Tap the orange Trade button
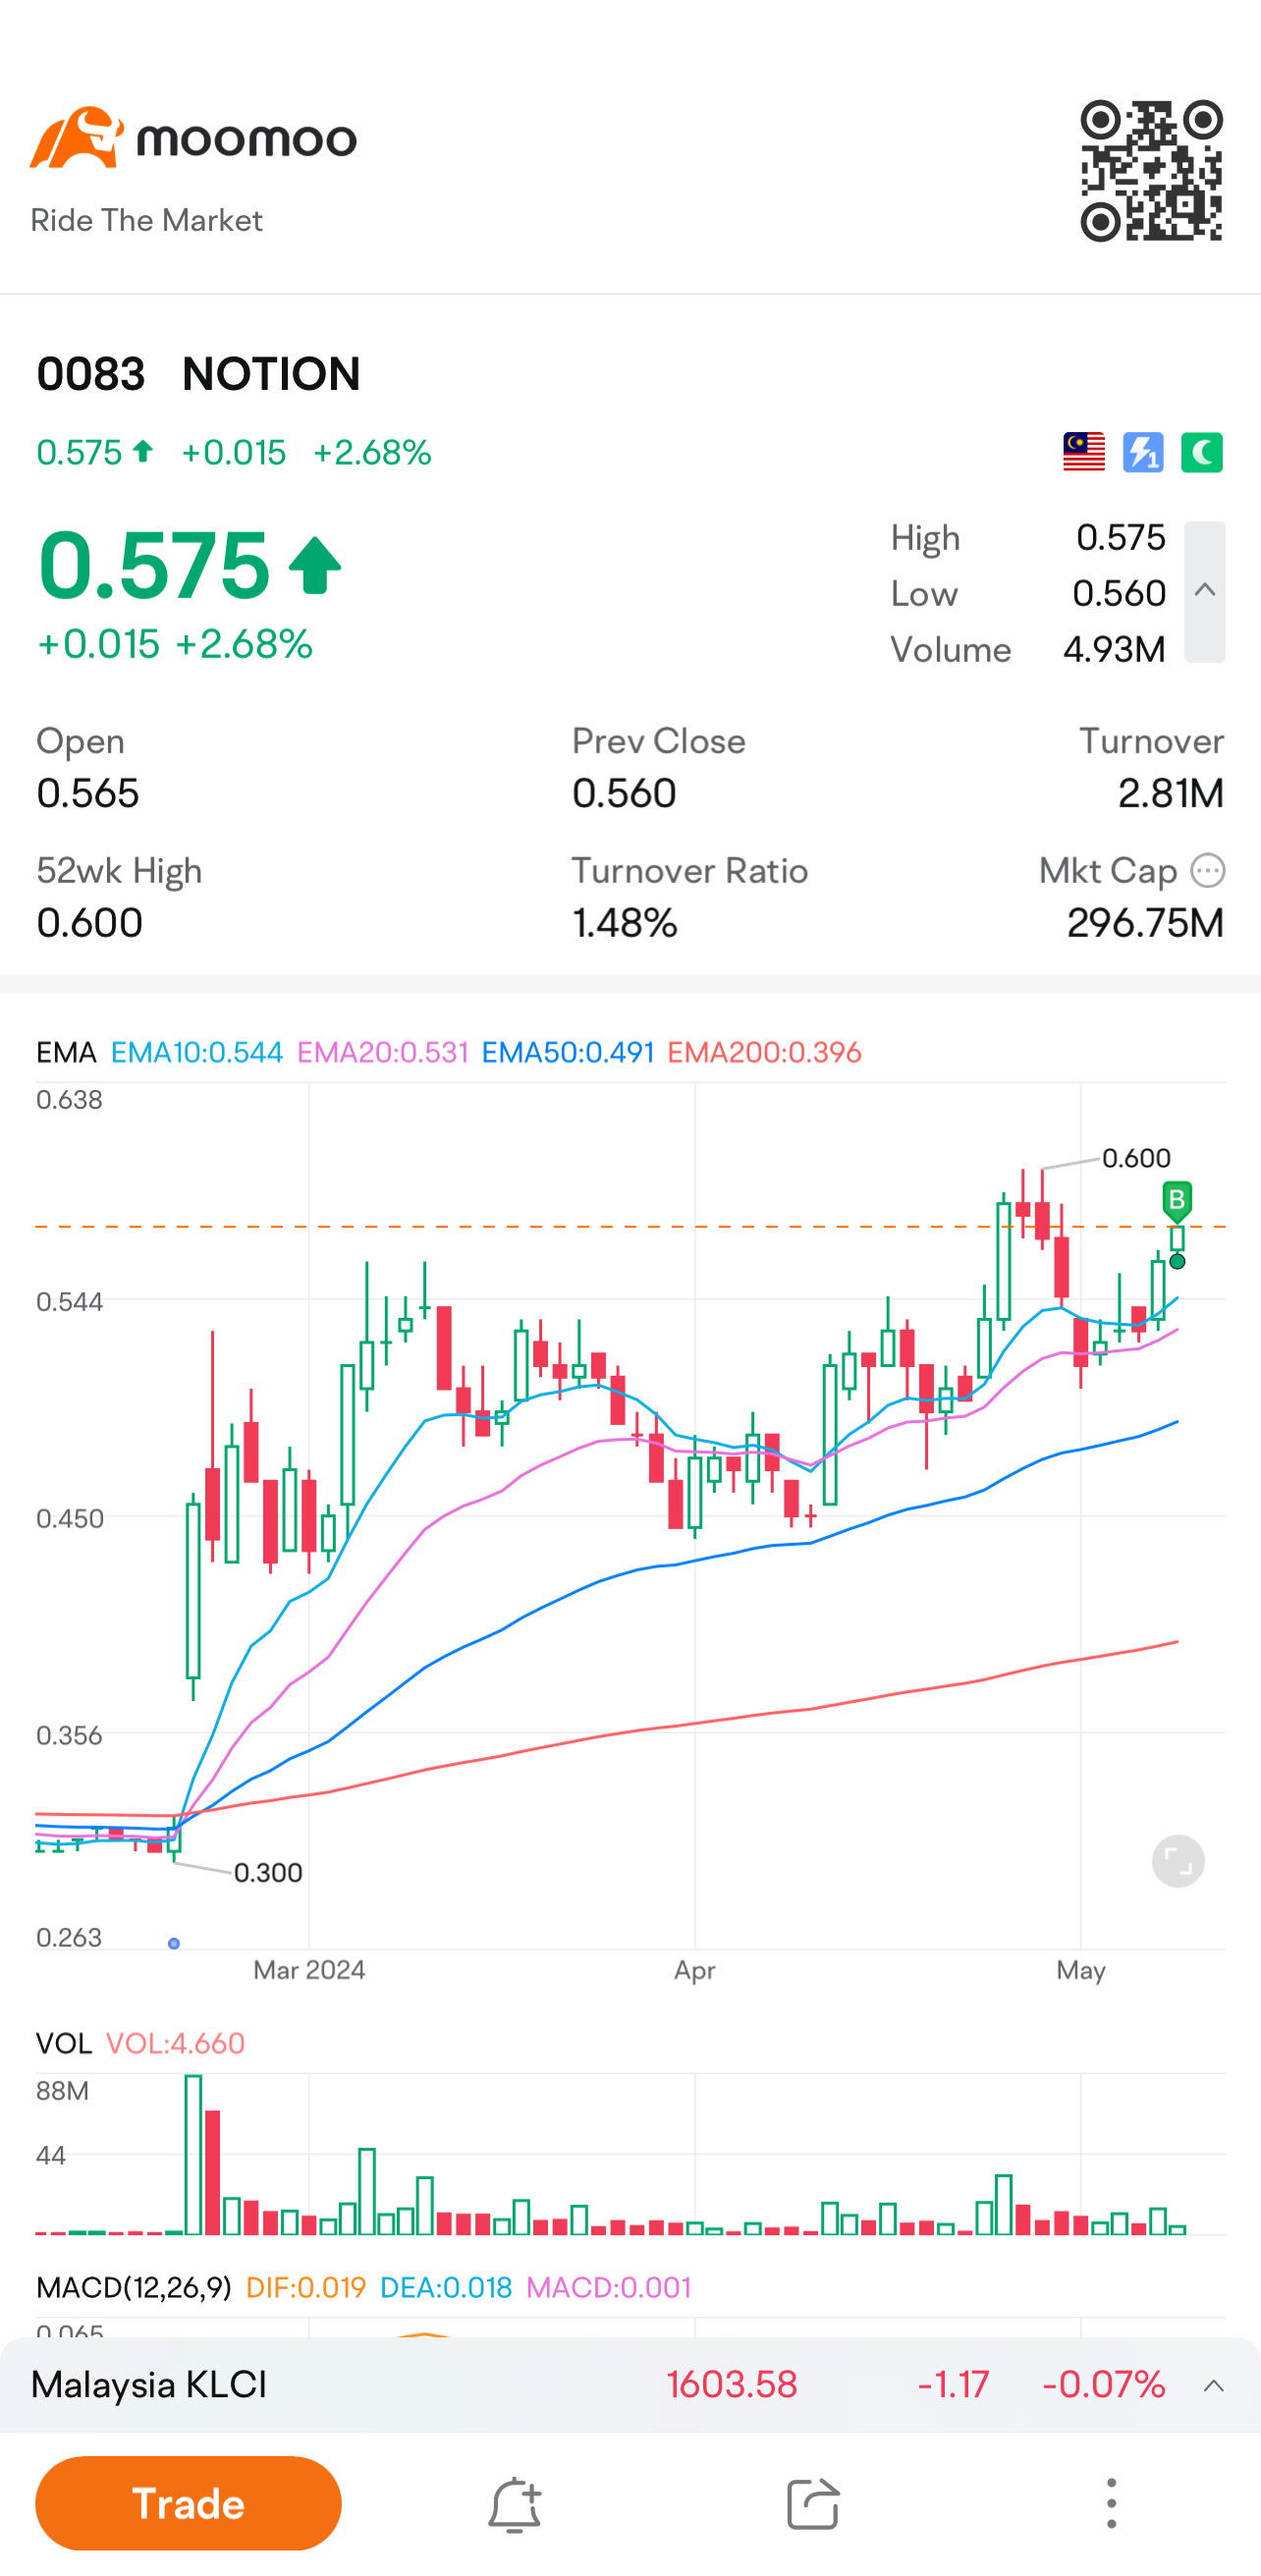The image size is (1261, 2576). tap(188, 2503)
